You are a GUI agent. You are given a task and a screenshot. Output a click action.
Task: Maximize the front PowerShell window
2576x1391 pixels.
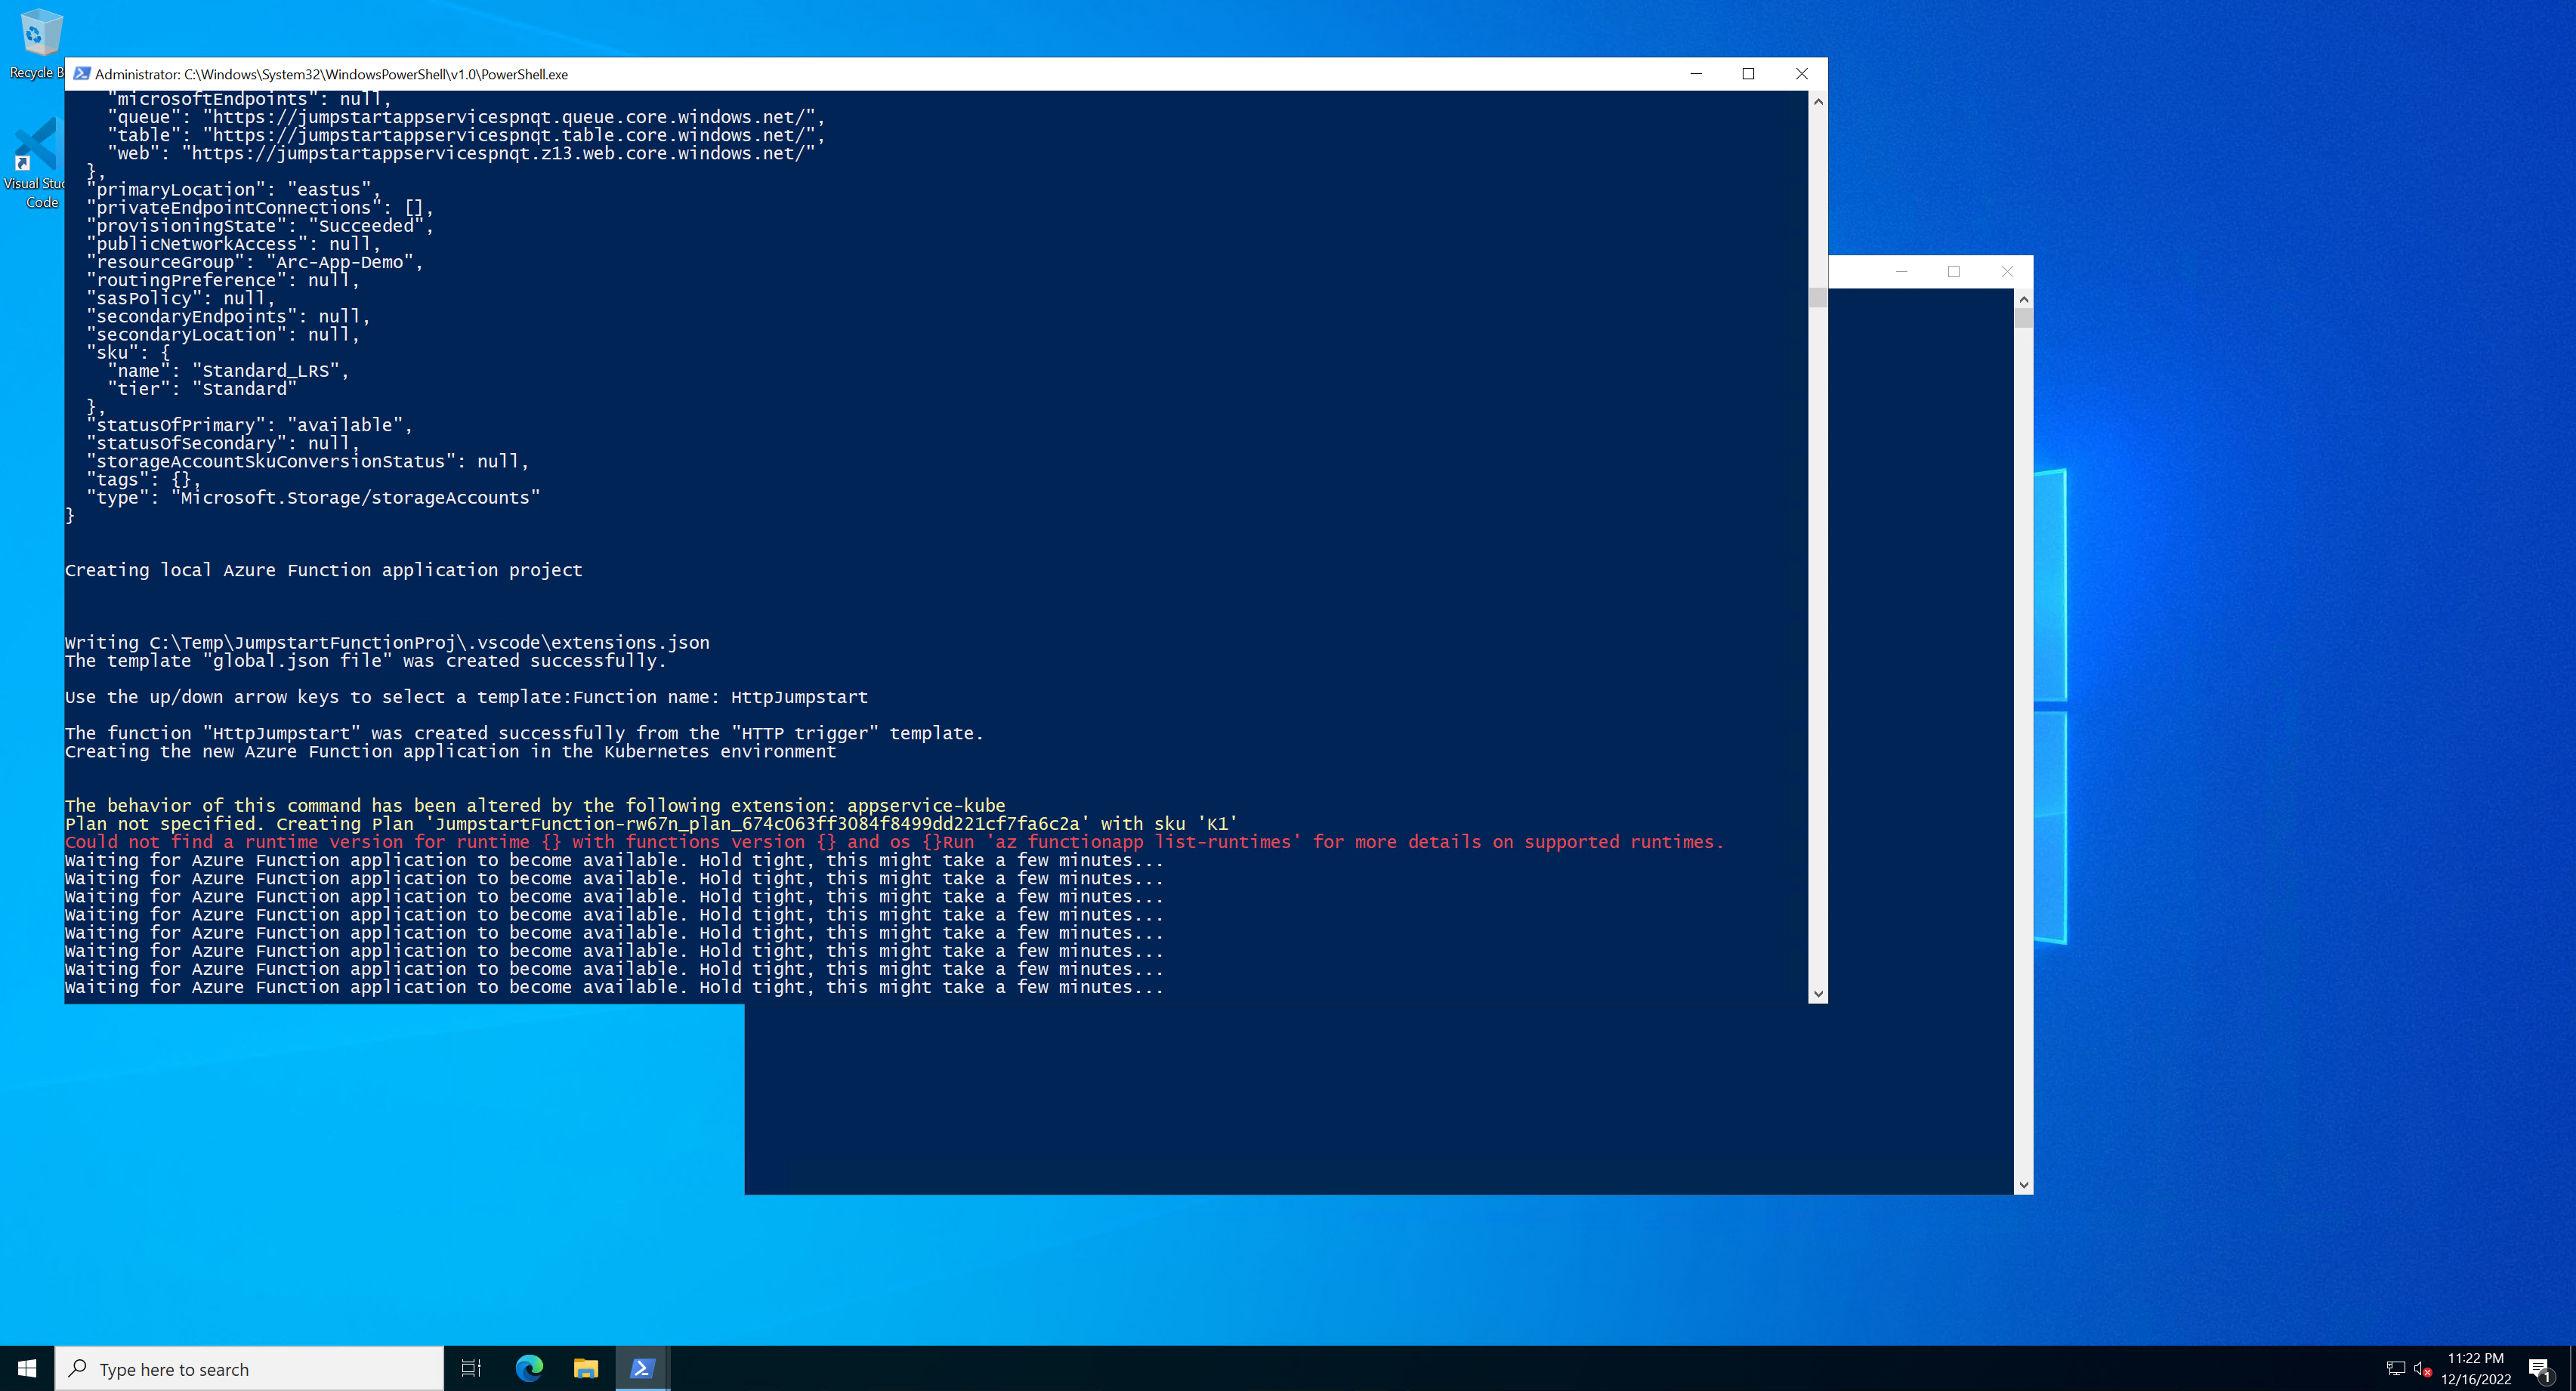click(x=1748, y=74)
